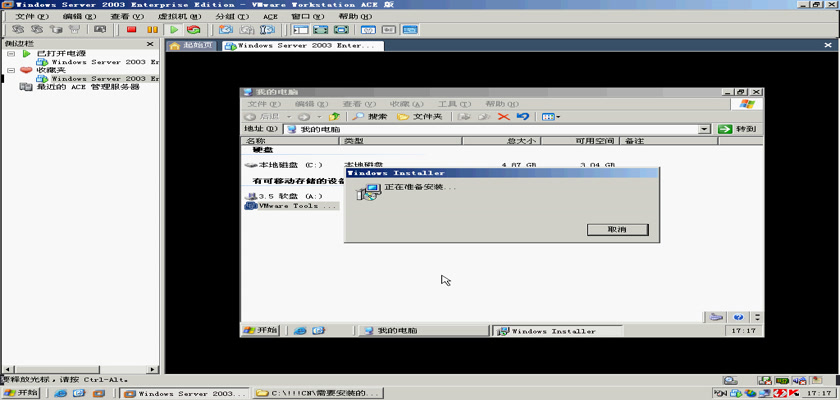Open the ACE menu
Viewport: 840px width, 400px height.
[270, 17]
